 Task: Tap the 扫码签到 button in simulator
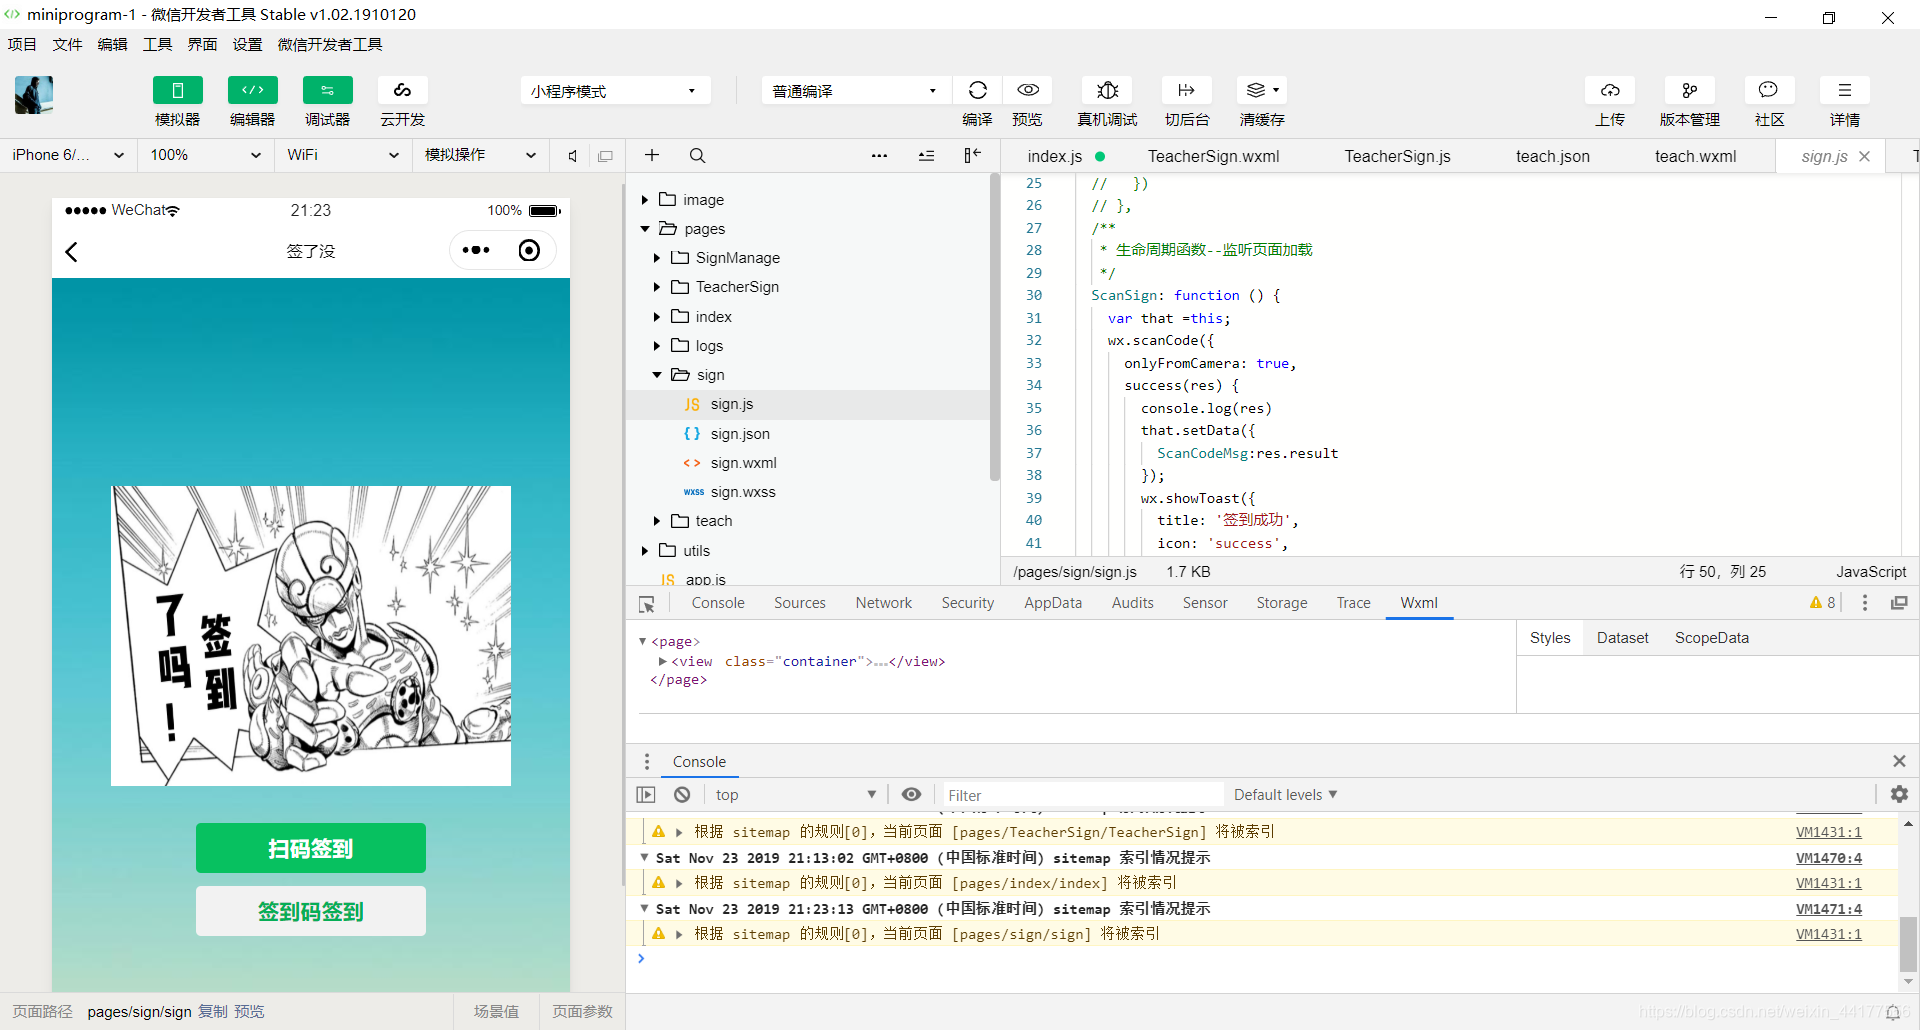(311, 848)
